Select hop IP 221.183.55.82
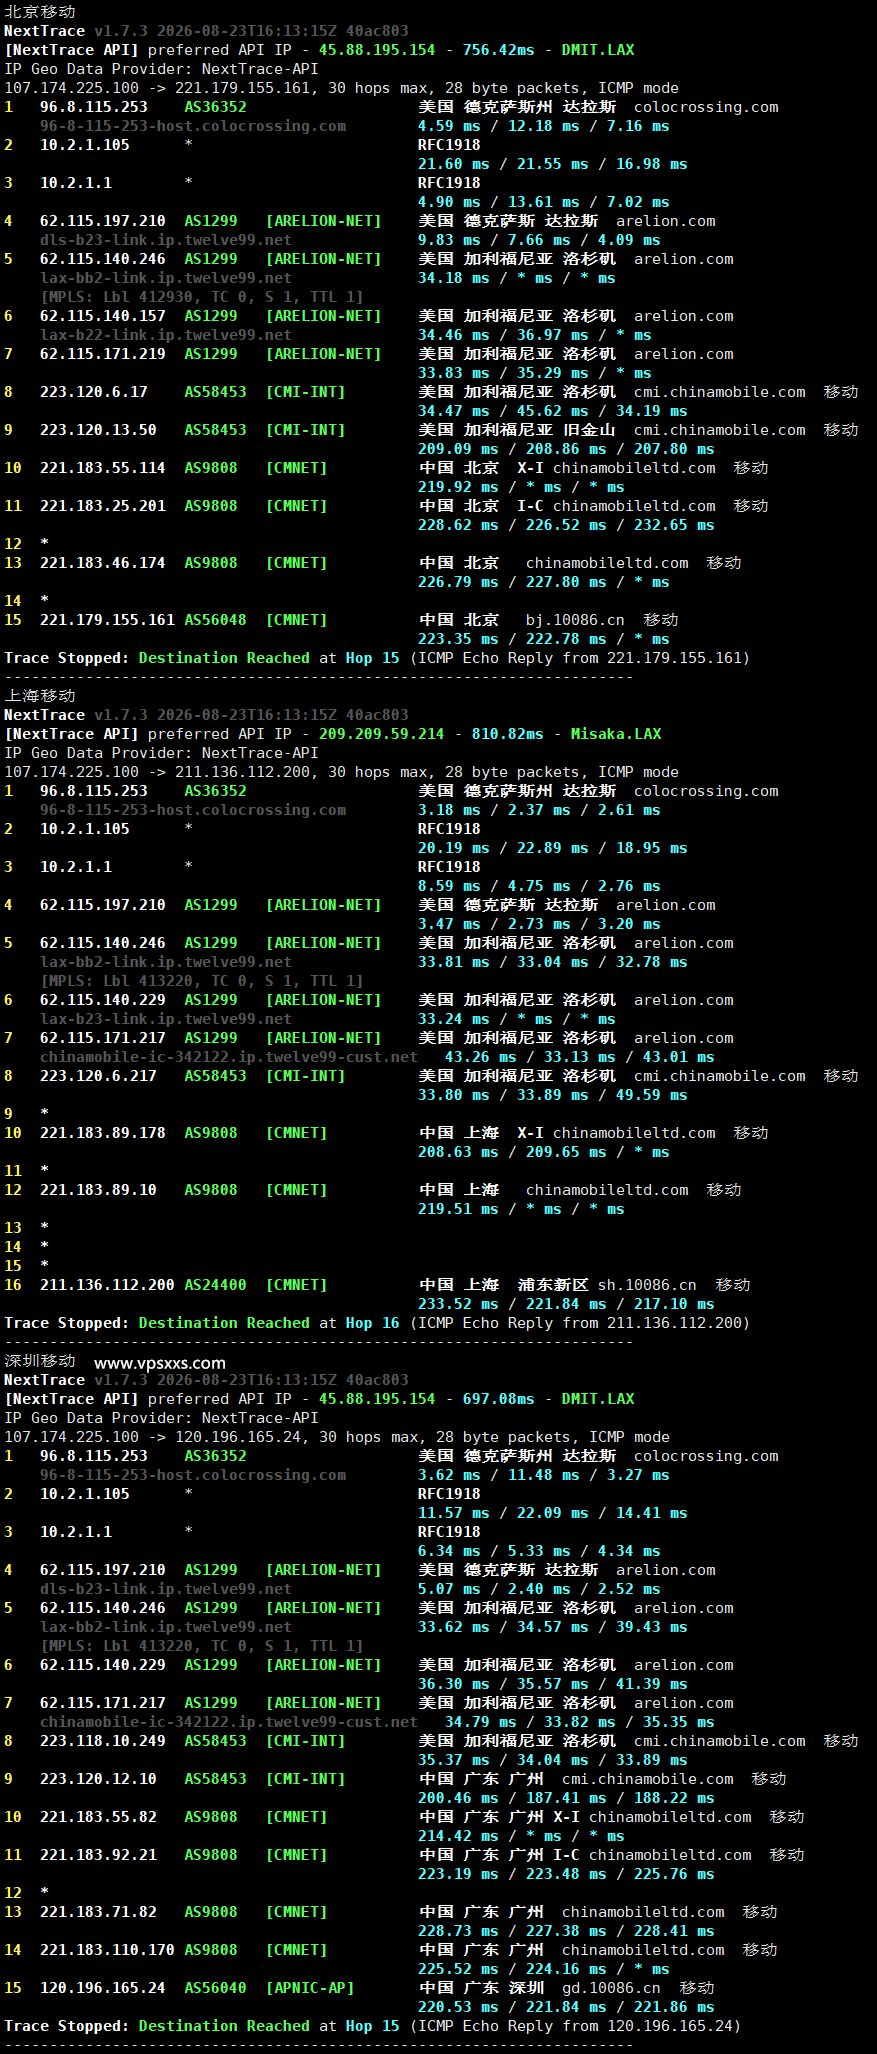The height and width of the screenshot is (2054, 877). 98,1817
